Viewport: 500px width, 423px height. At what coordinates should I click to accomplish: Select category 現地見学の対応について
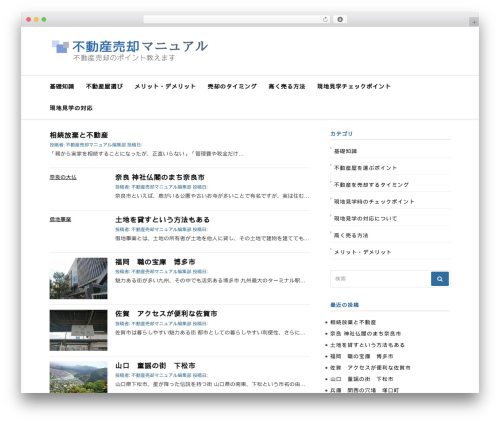click(x=365, y=219)
